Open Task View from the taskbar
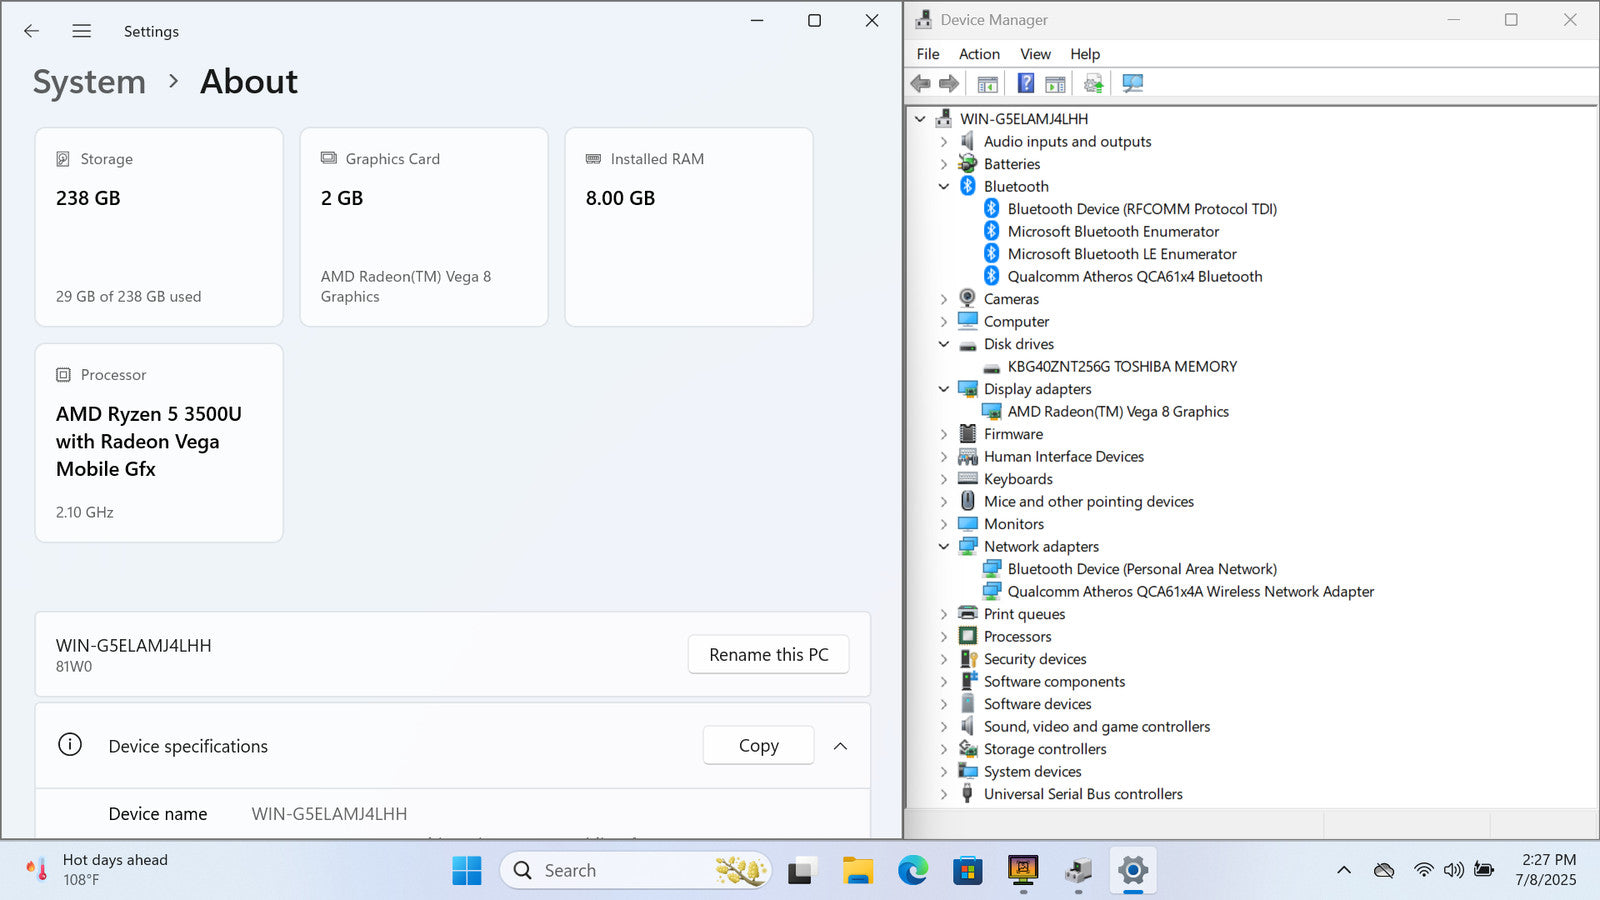 point(802,871)
